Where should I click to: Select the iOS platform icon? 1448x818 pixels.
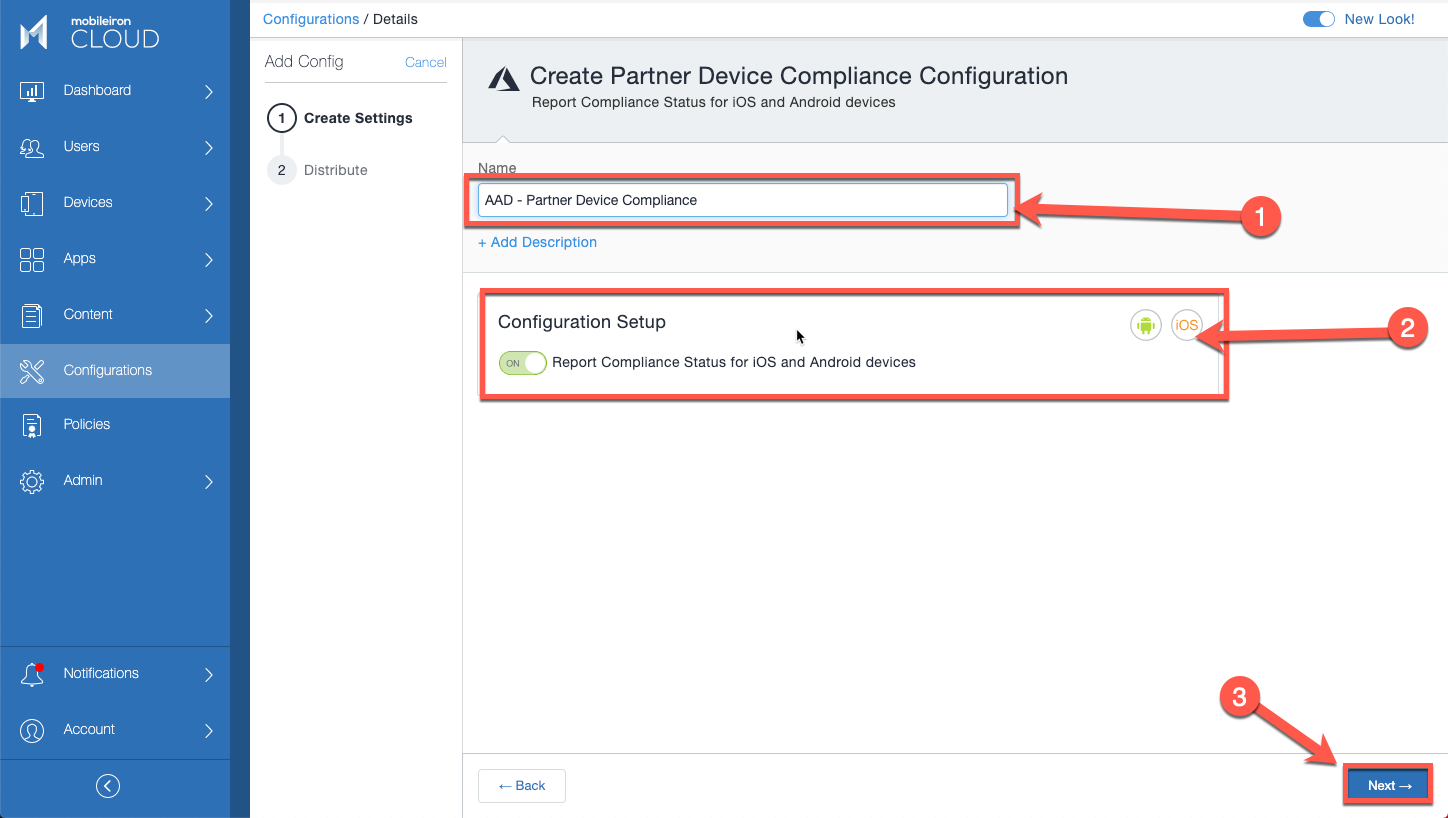click(x=1186, y=324)
